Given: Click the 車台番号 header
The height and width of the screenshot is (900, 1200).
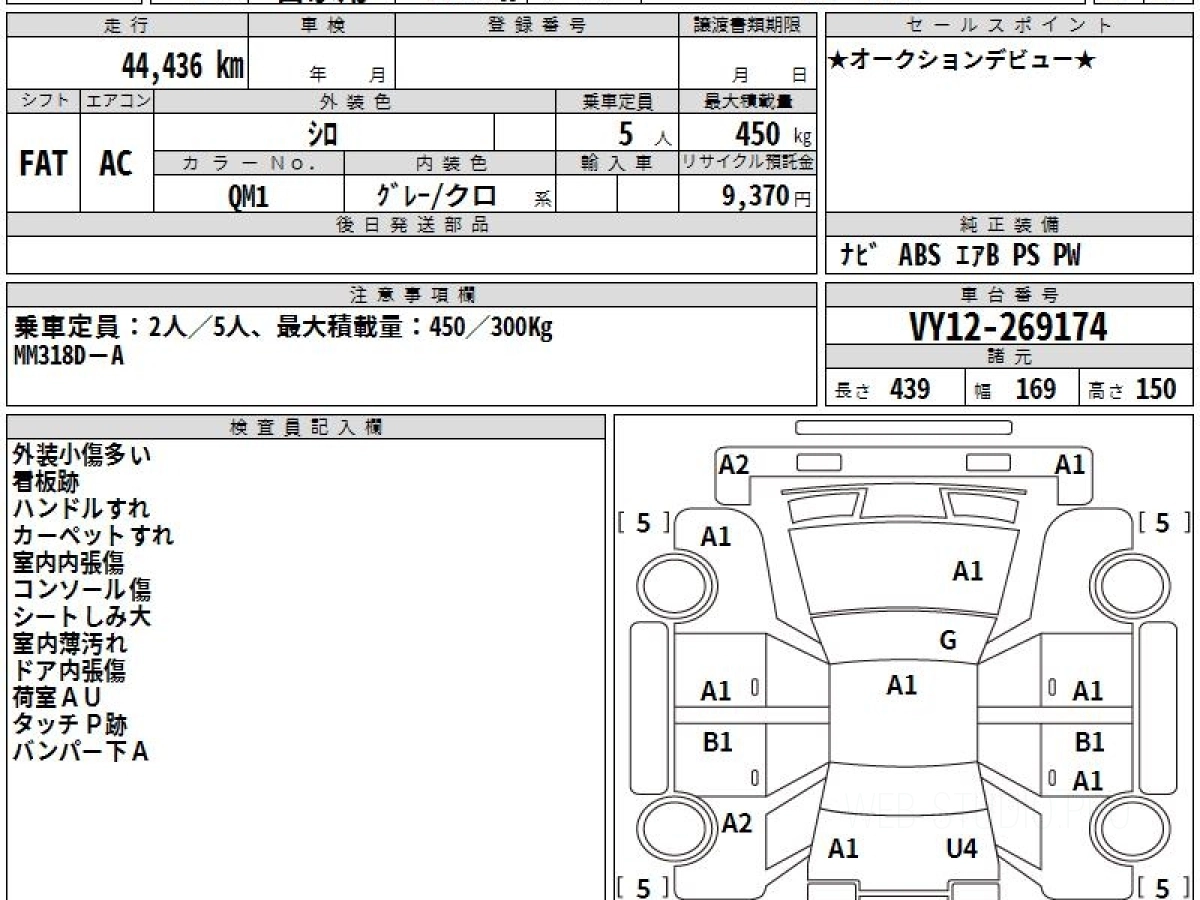Looking at the screenshot, I should [1010, 295].
